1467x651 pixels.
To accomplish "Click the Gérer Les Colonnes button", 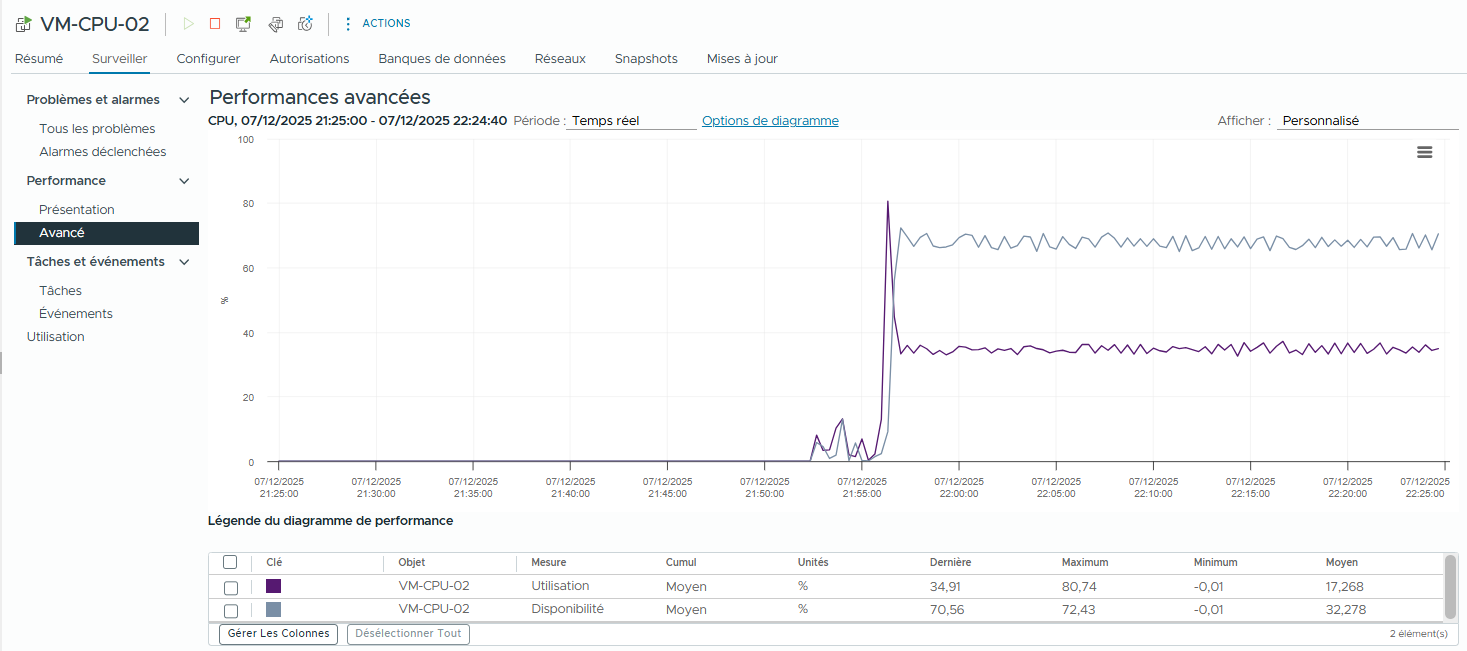I will coord(278,634).
